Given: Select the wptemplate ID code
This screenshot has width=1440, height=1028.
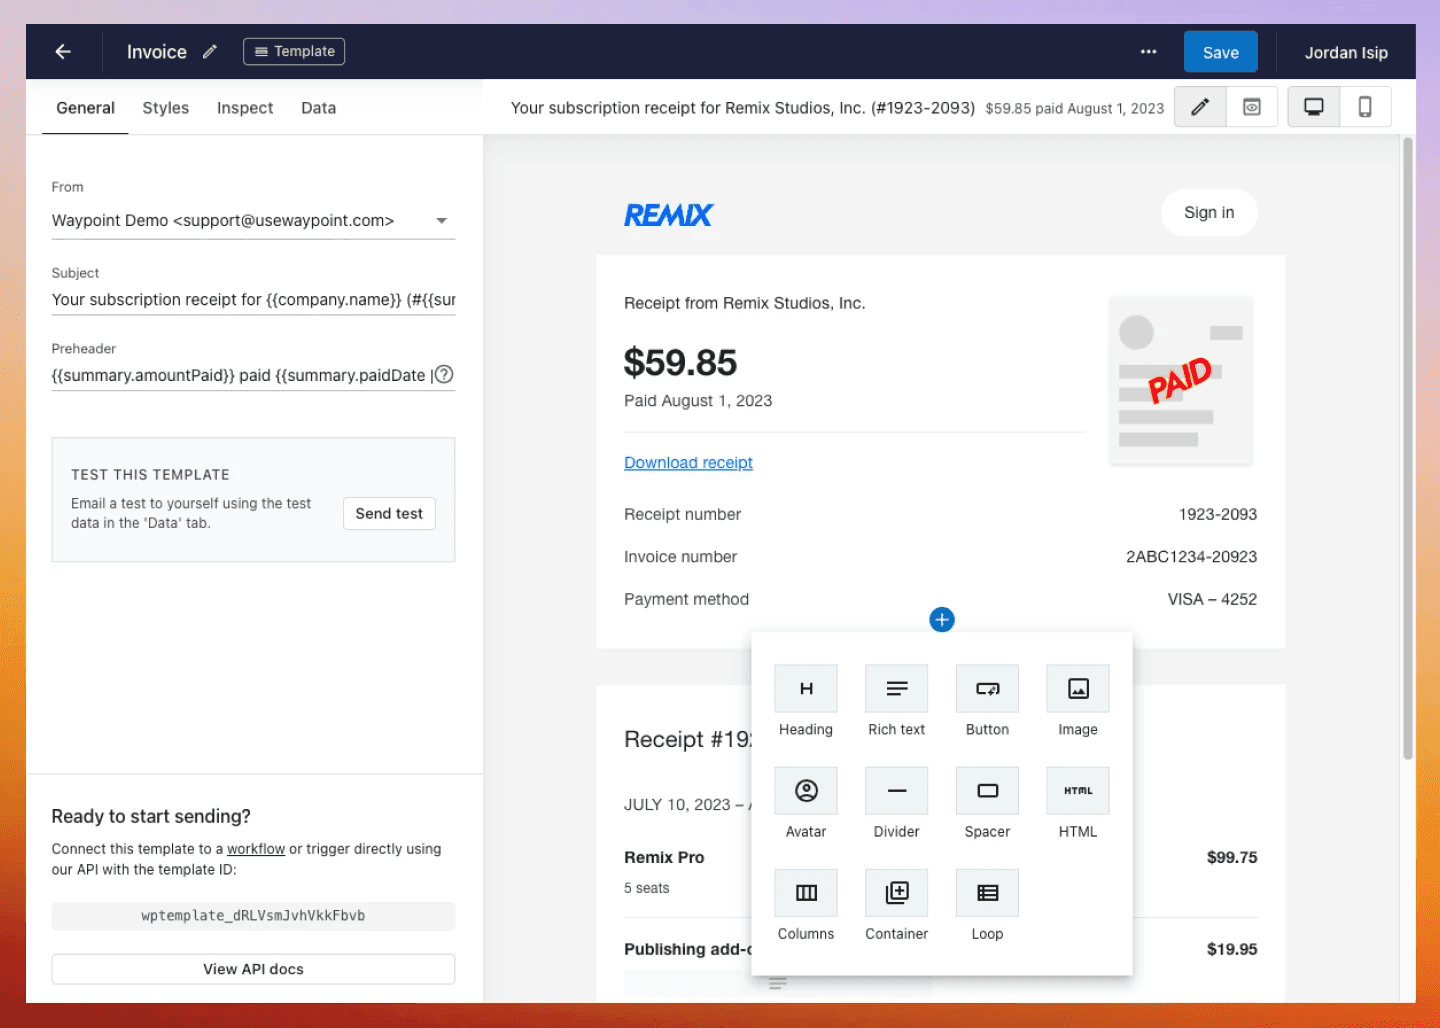Looking at the screenshot, I should click(253, 916).
